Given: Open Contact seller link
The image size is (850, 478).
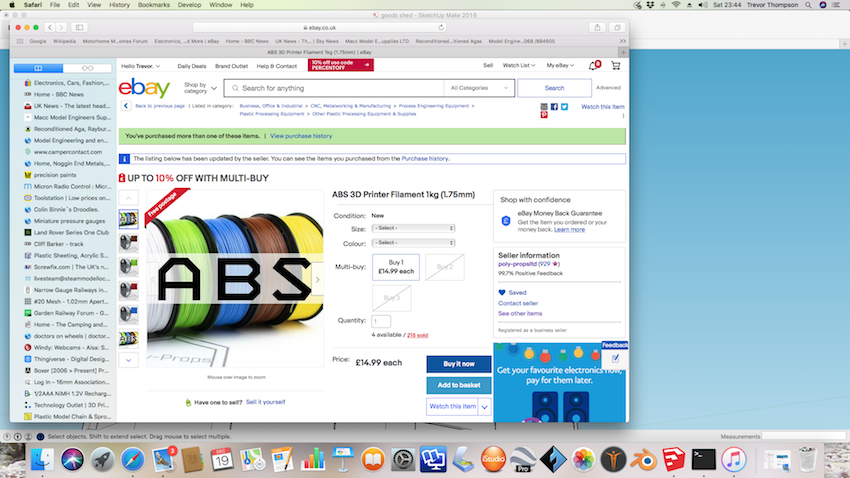Looking at the screenshot, I should [518, 303].
